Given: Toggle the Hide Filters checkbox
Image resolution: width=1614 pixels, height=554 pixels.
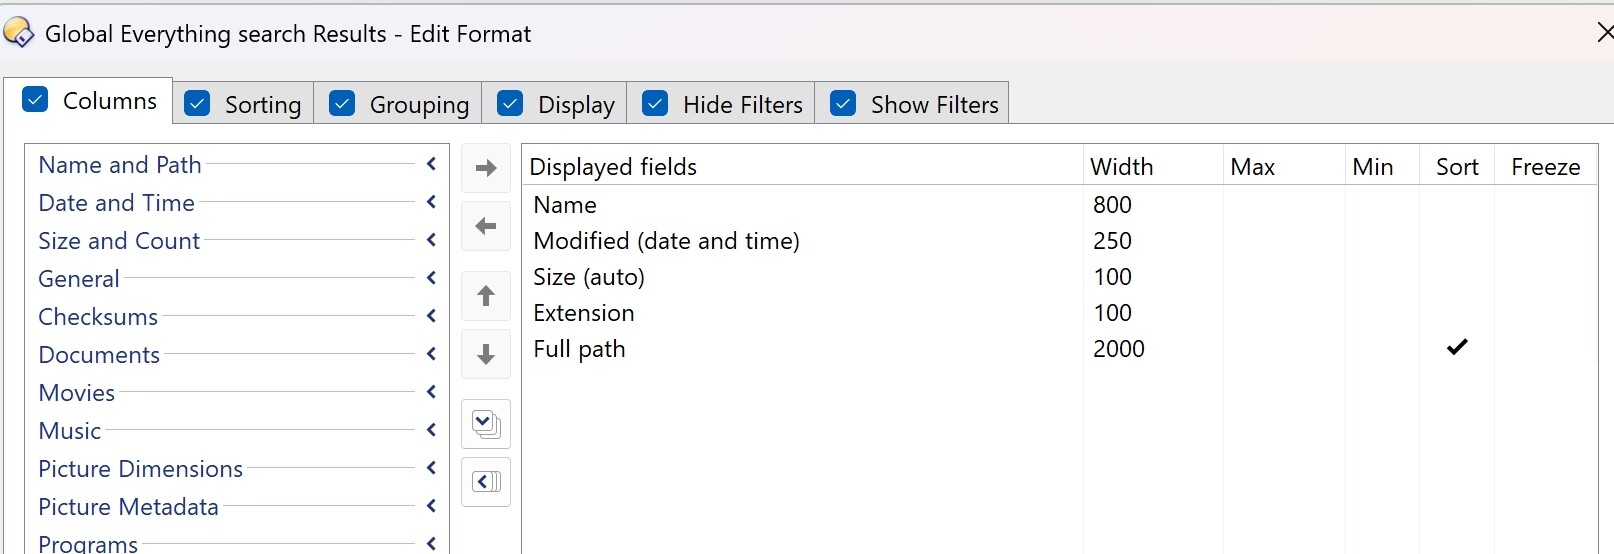Looking at the screenshot, I should coord(655,104).
